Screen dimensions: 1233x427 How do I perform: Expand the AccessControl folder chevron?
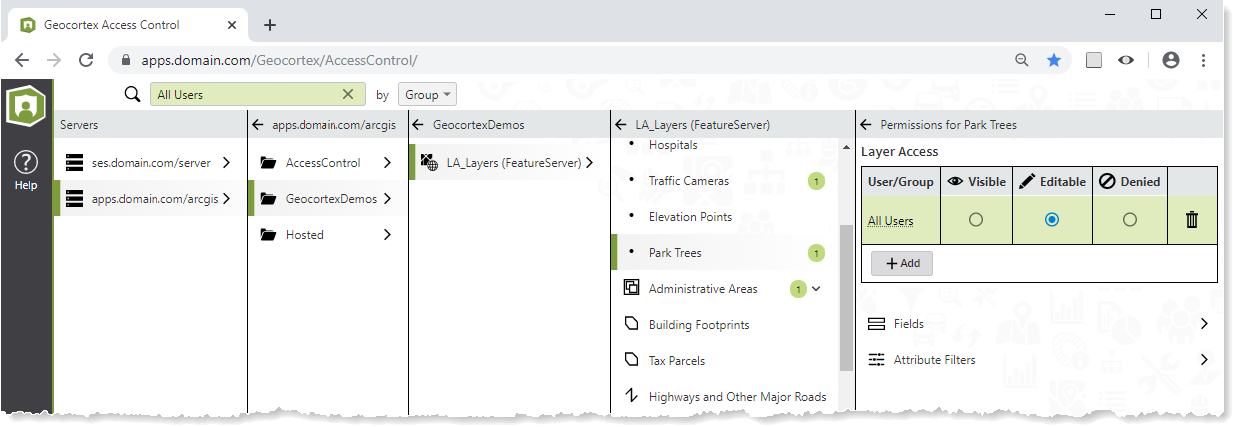coord(387,162)
